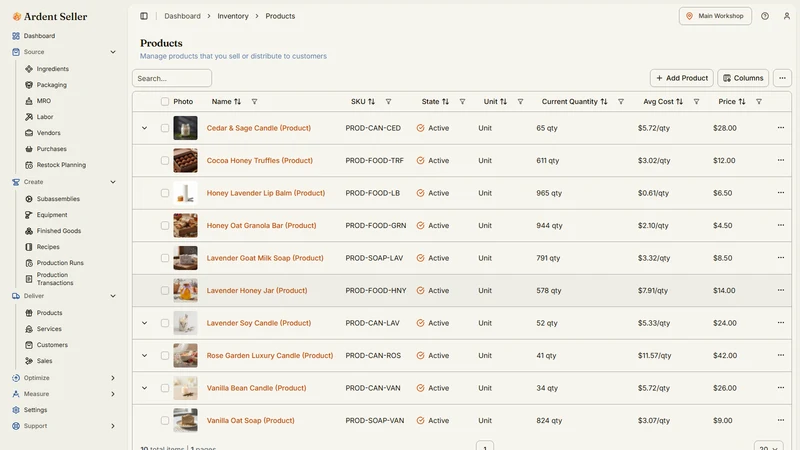Check the Vanilla Bean Candle row
Image resolution: width=800 pixels, height=450 pixels.
(x=165, y=388)
